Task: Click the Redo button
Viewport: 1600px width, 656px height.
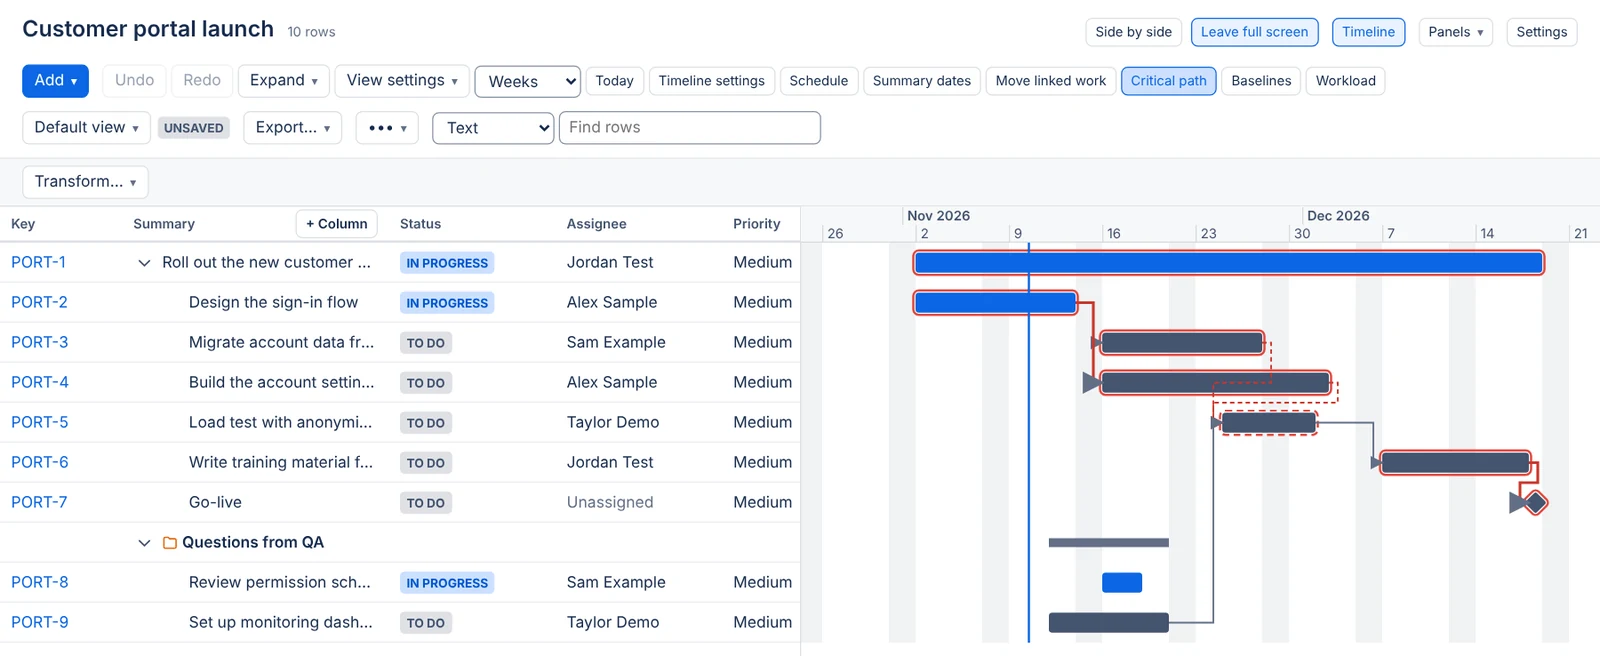Action: point(202,81)
